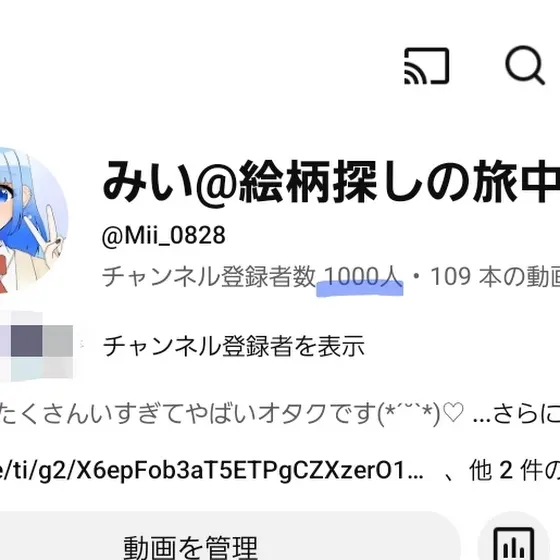Open the channel profile avatar picture

click(31, 220)
